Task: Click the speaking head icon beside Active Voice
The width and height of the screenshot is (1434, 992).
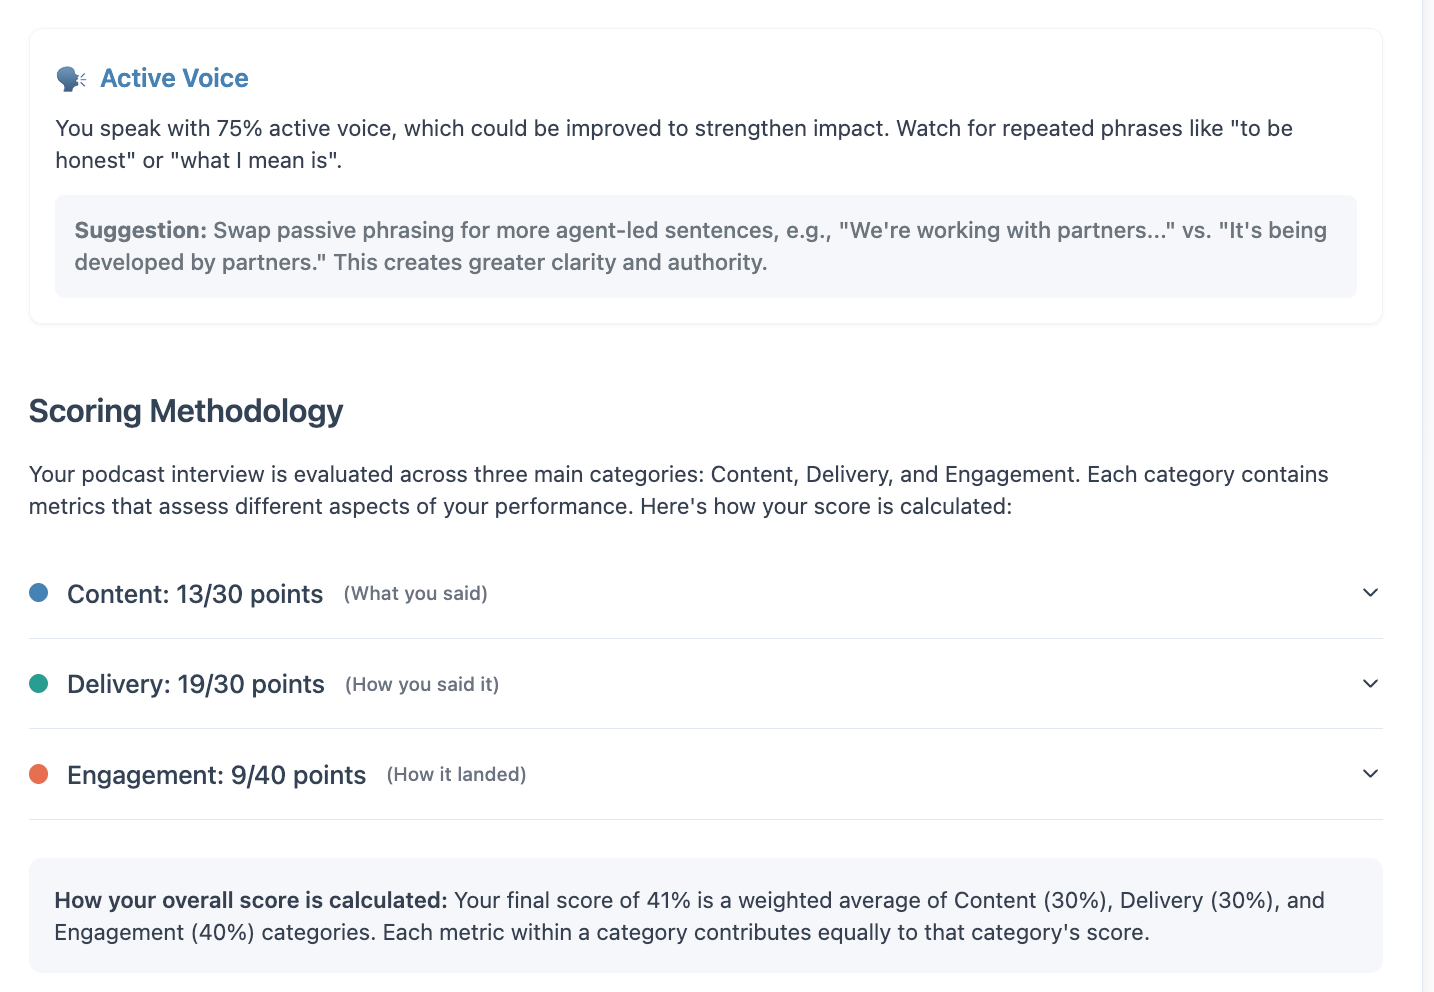Action: coord(71,78)
